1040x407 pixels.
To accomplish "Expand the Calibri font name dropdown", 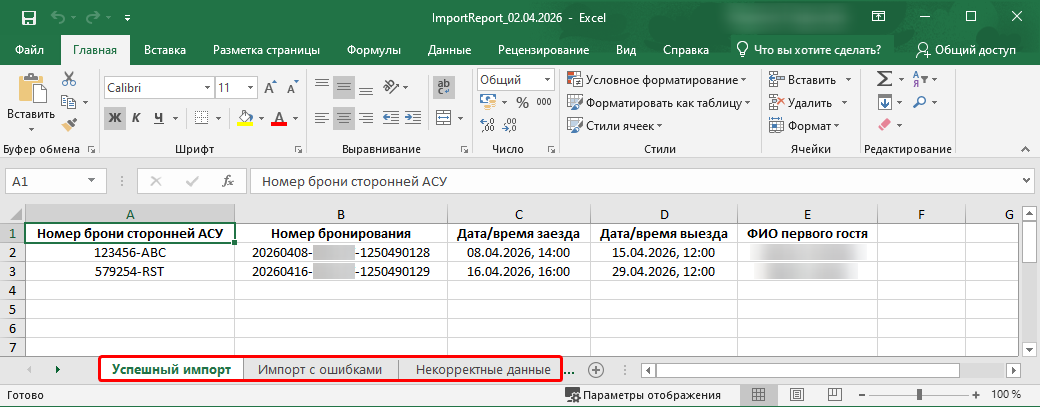I will click(206, 87).
